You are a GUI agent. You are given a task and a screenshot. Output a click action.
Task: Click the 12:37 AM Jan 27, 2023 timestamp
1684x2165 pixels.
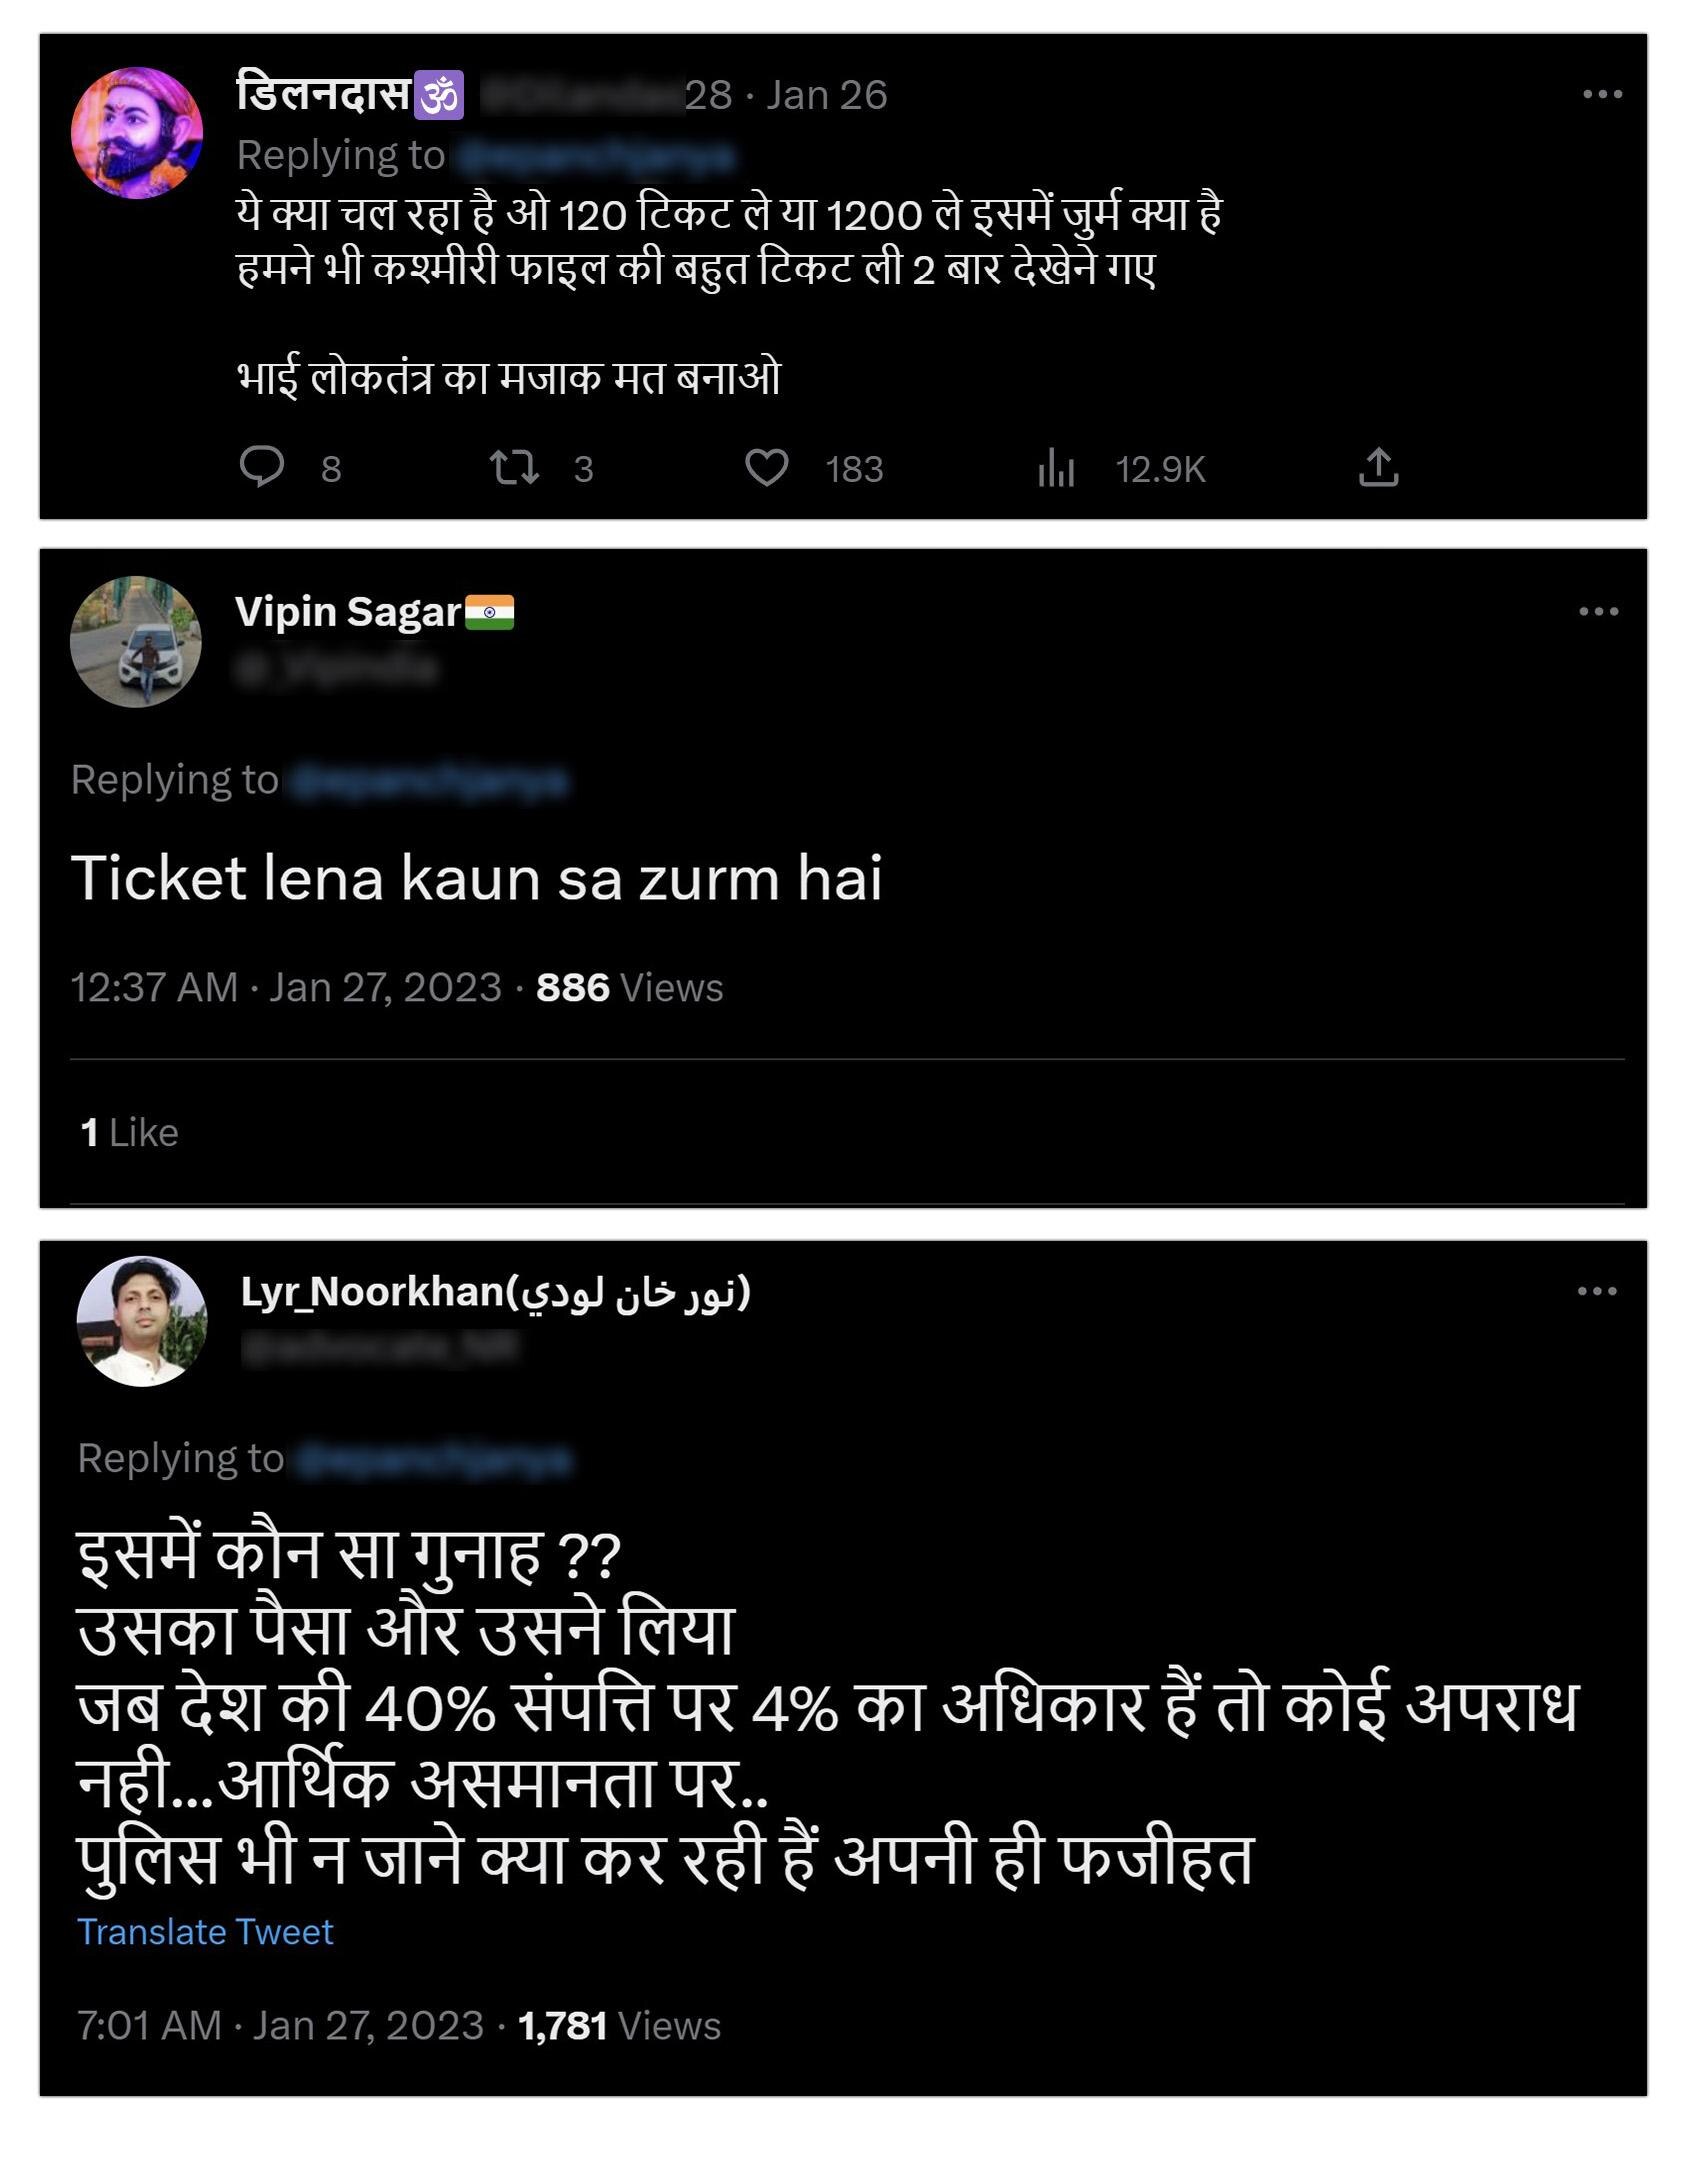coord(286,987)
